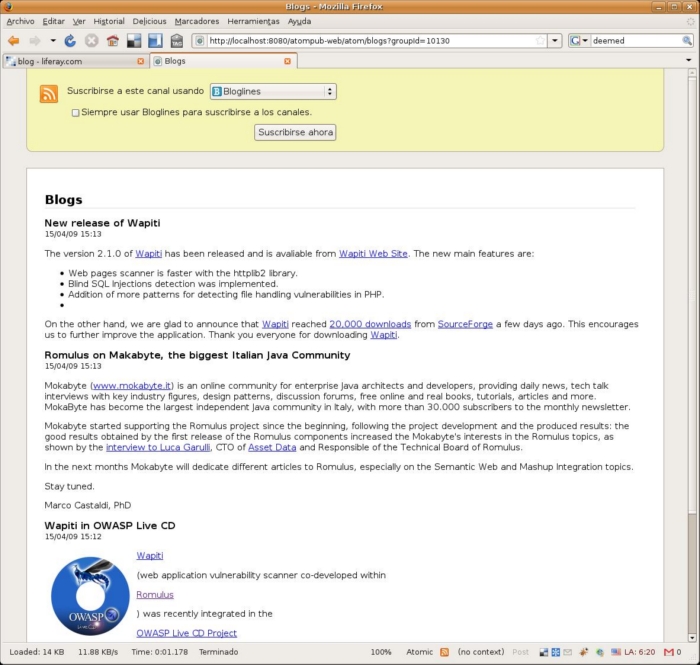Image resolution: width=700 pixels, height=665 pixels.
Task: Open the search engine selector dropdown
Action: click(x=579, y=41)
